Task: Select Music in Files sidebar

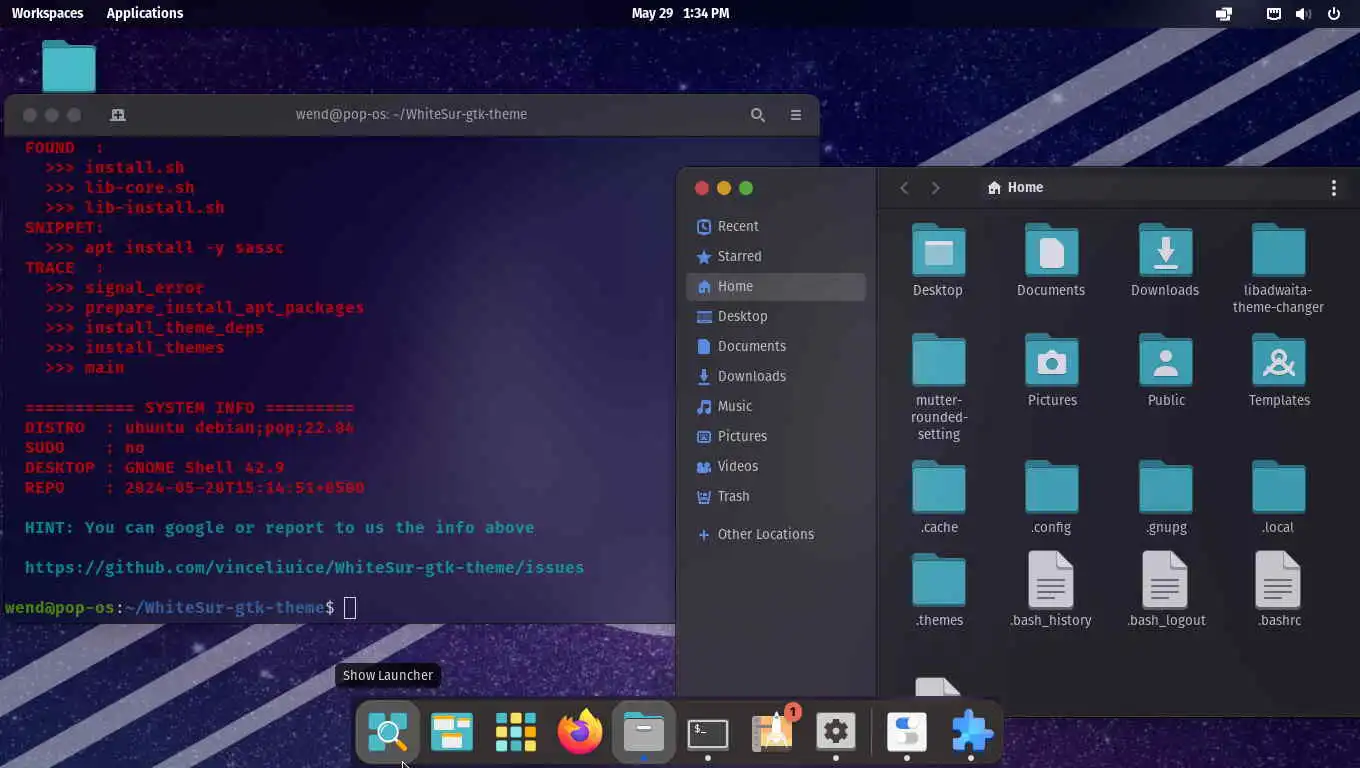Action: [776, 407]
